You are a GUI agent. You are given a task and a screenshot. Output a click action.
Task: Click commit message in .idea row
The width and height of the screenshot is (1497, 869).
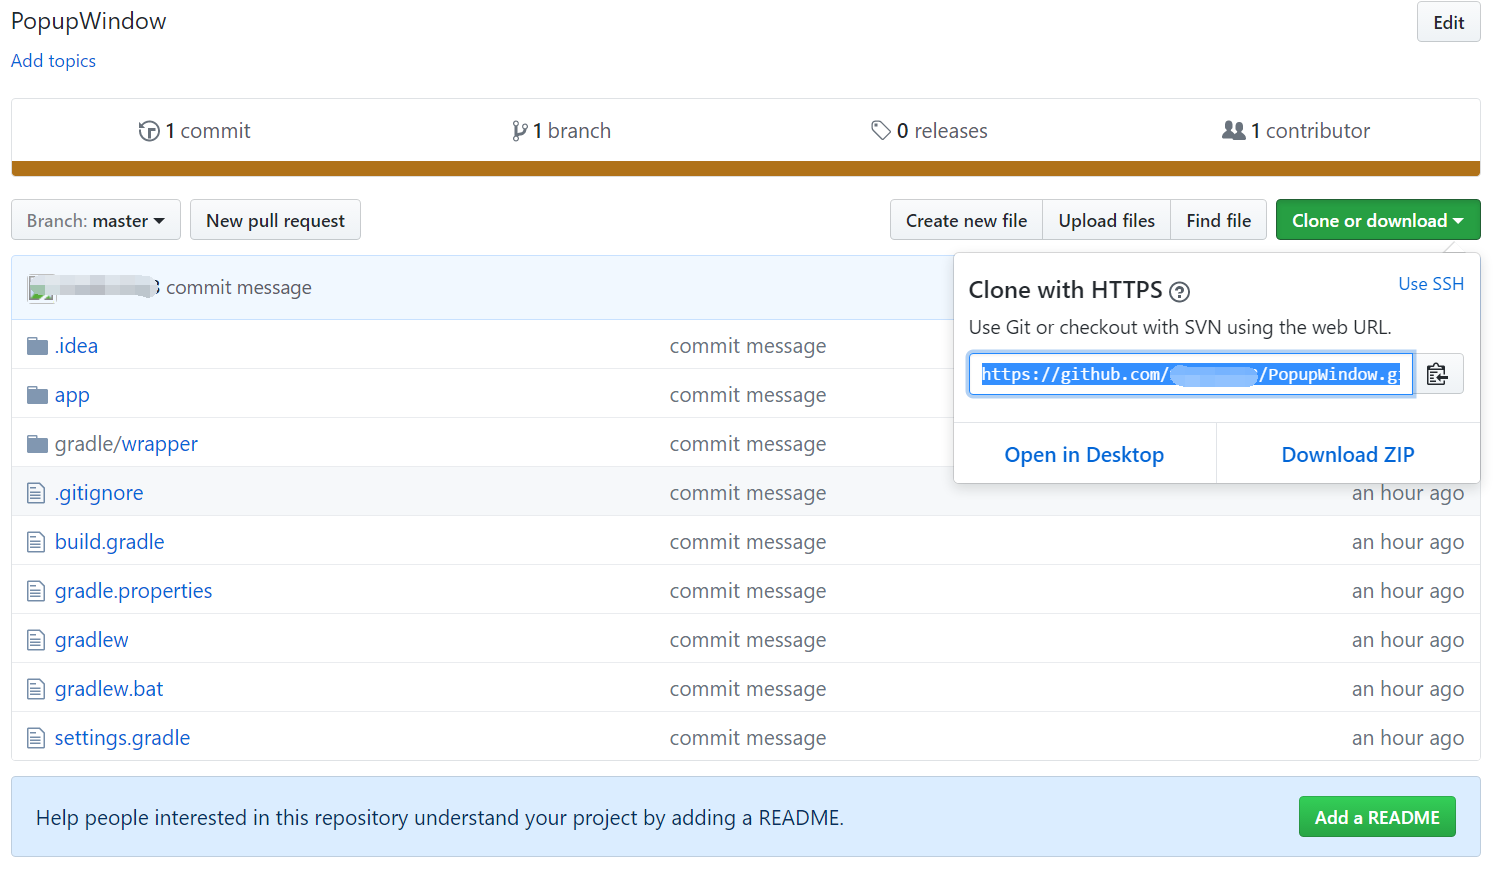point(748,346)
